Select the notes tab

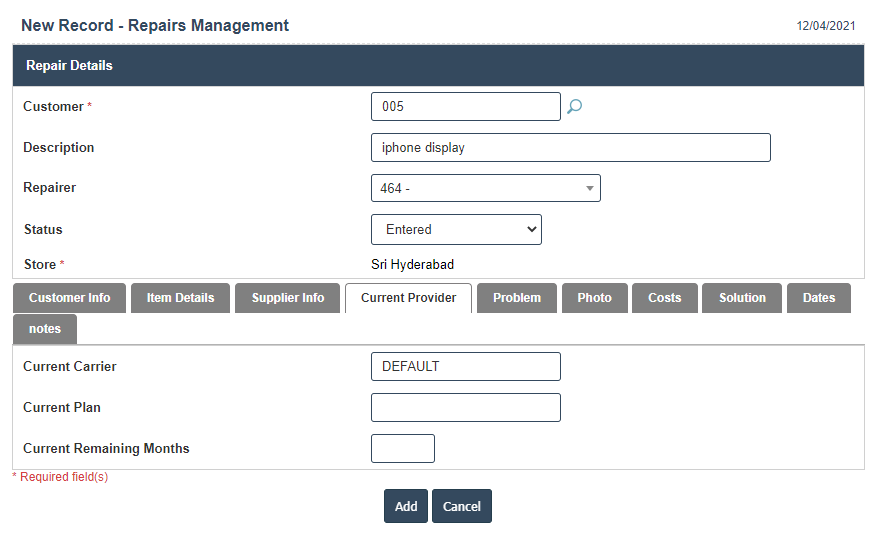coord(45,329)
